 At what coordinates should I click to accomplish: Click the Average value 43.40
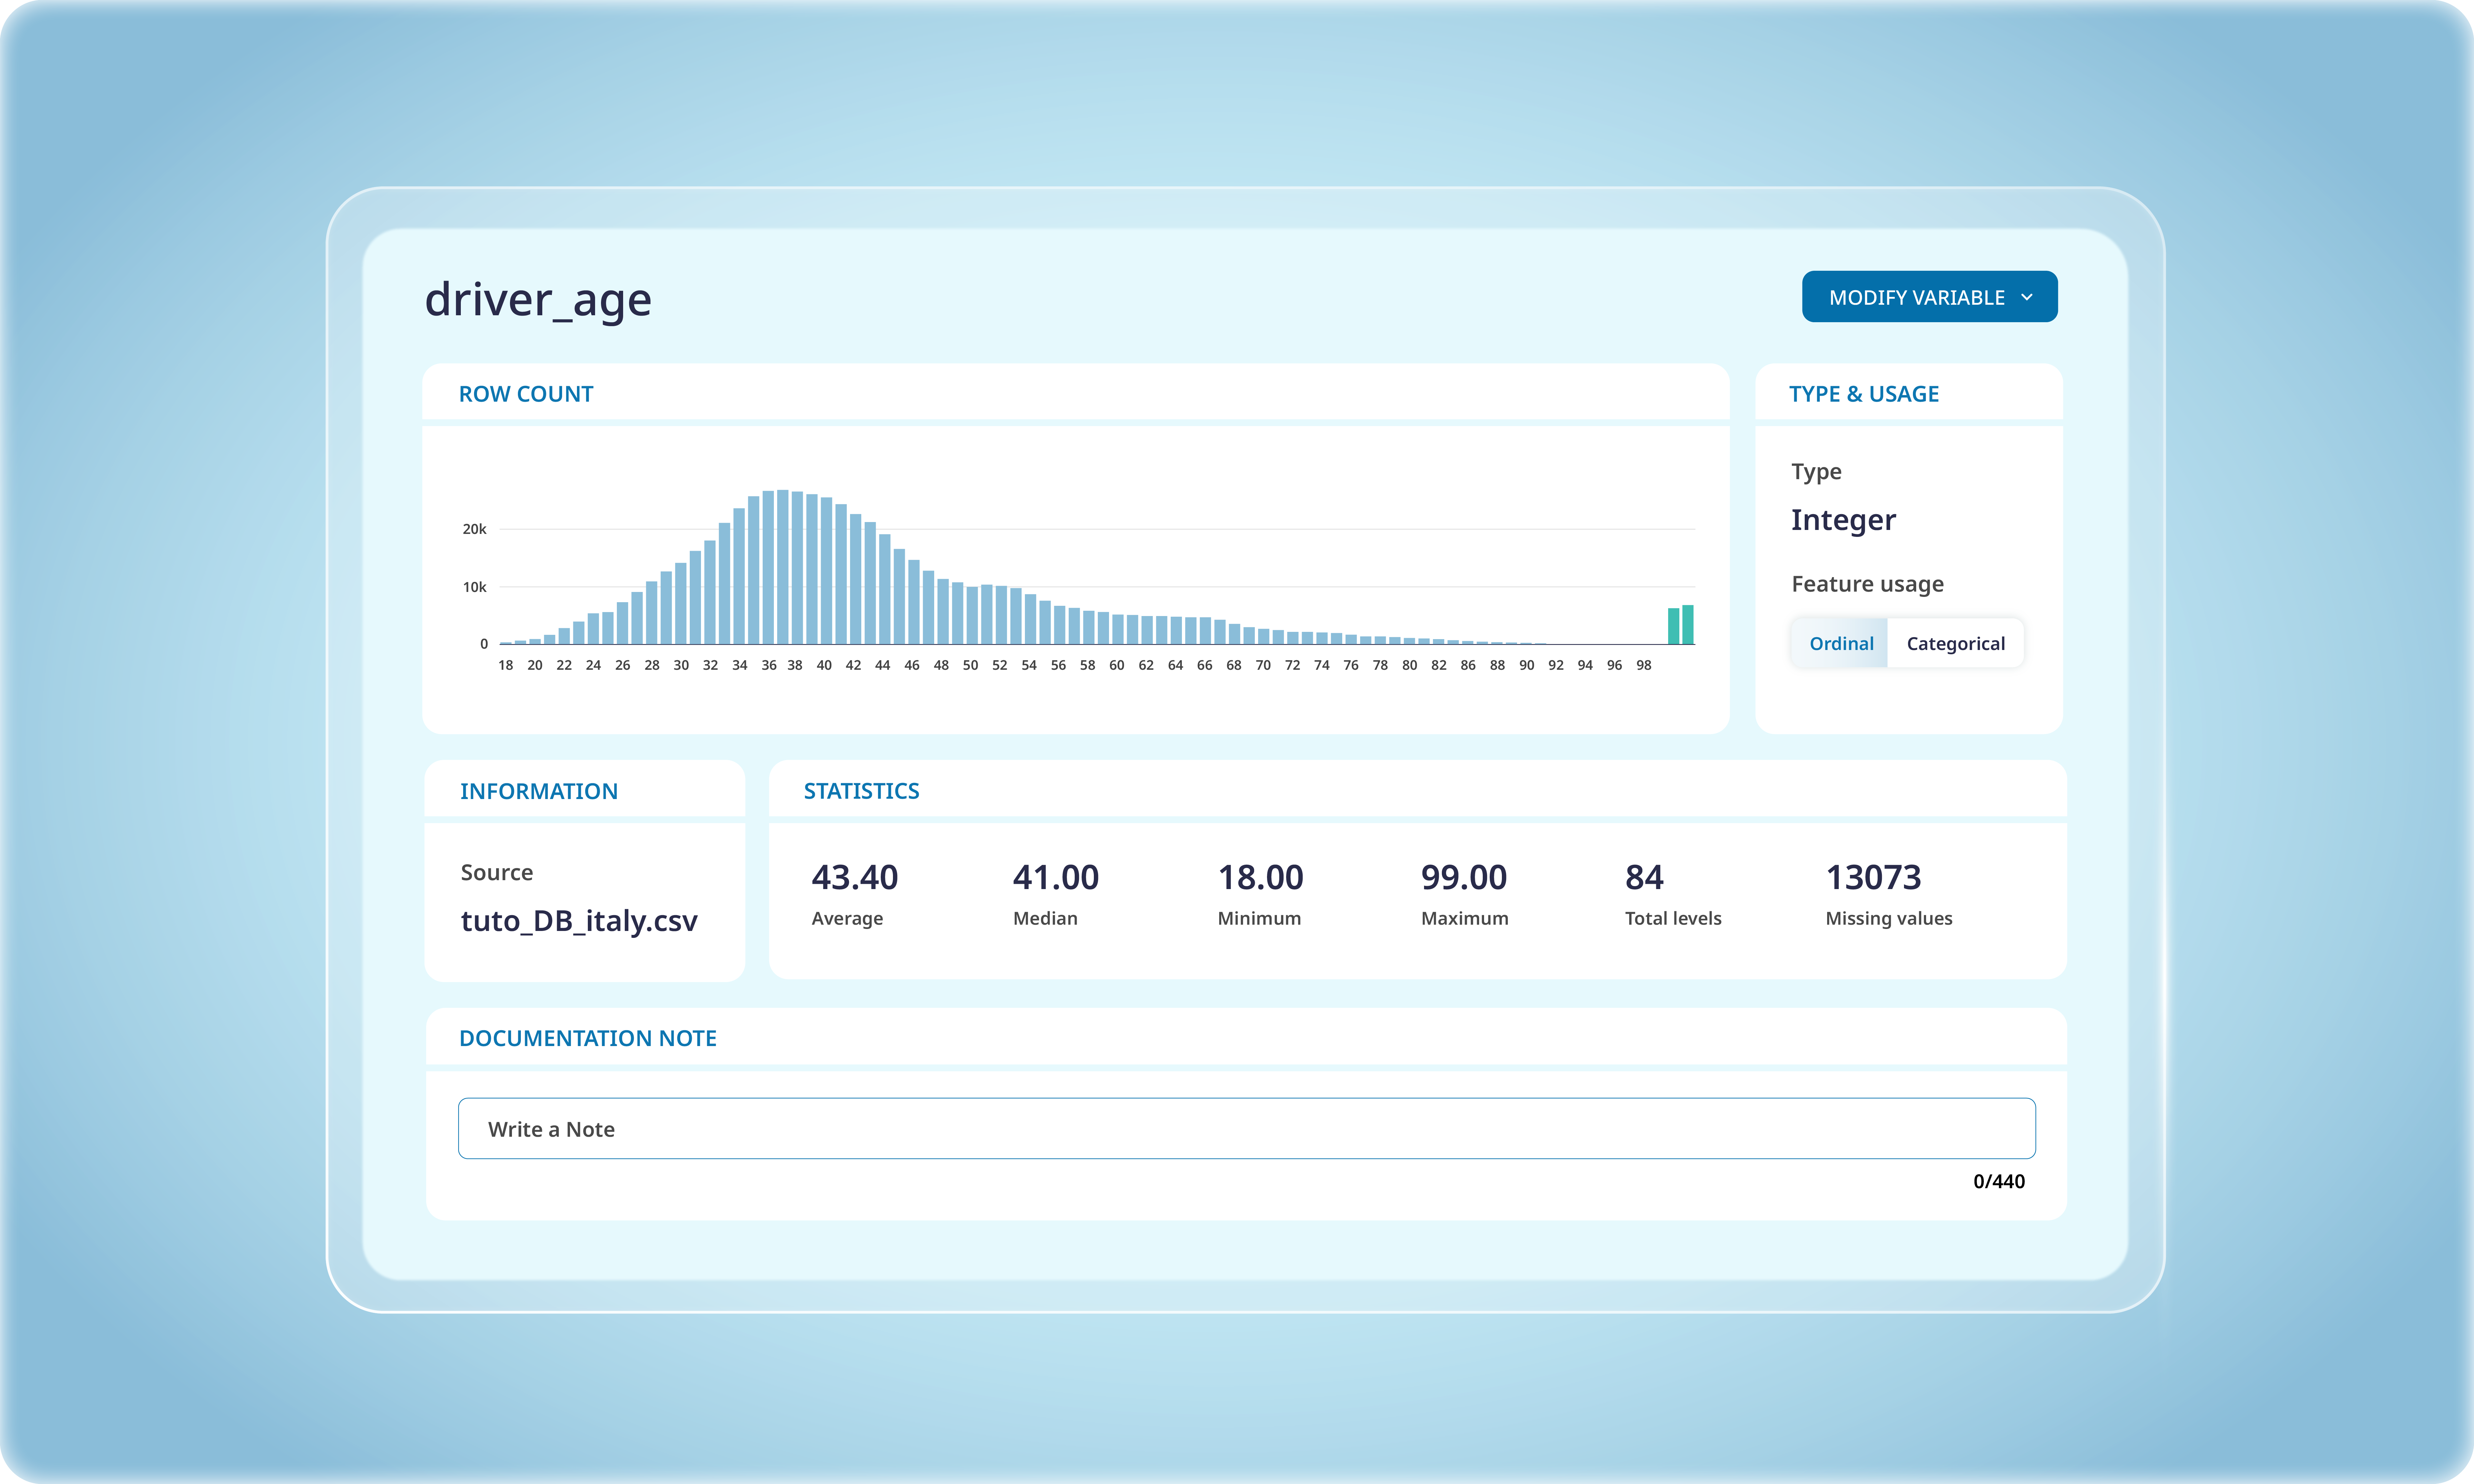[x=855, y=877]
